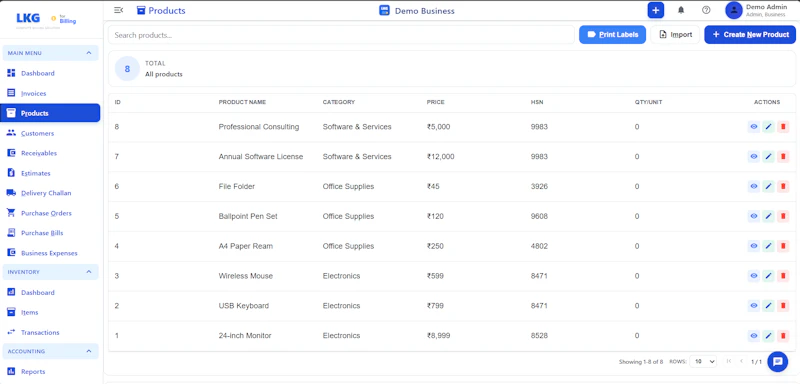
Task: Collapse the sidebar with the menu toggle icon
Action: point(118,10)
